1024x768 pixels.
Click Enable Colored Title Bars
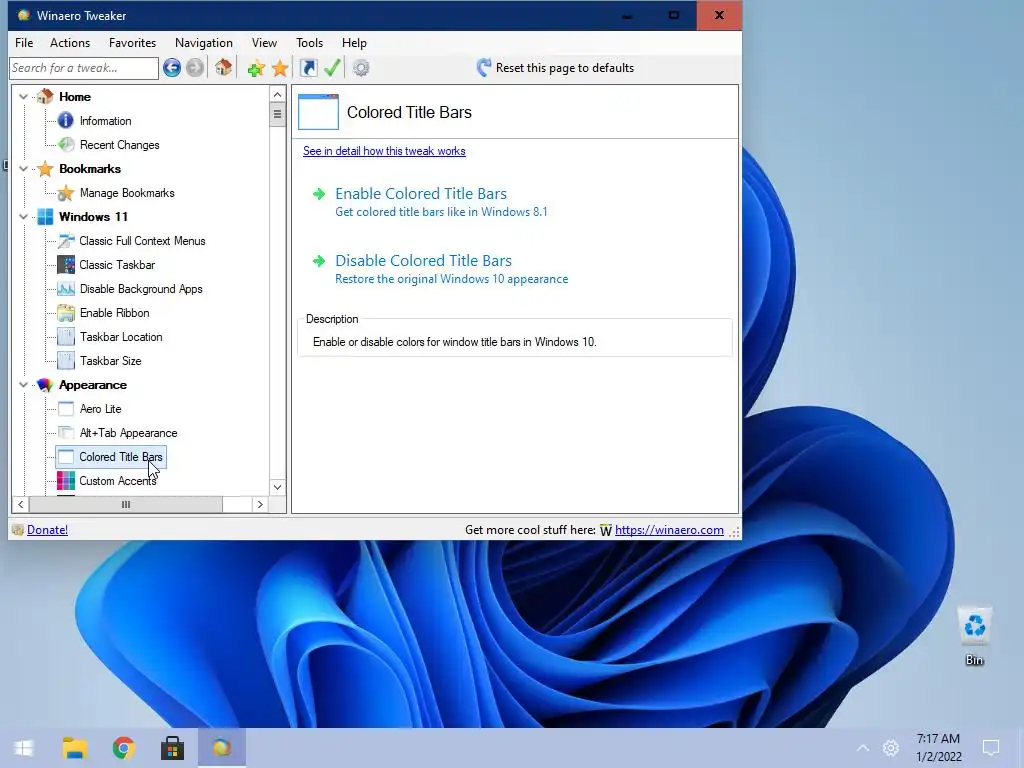tap(421, 194)
